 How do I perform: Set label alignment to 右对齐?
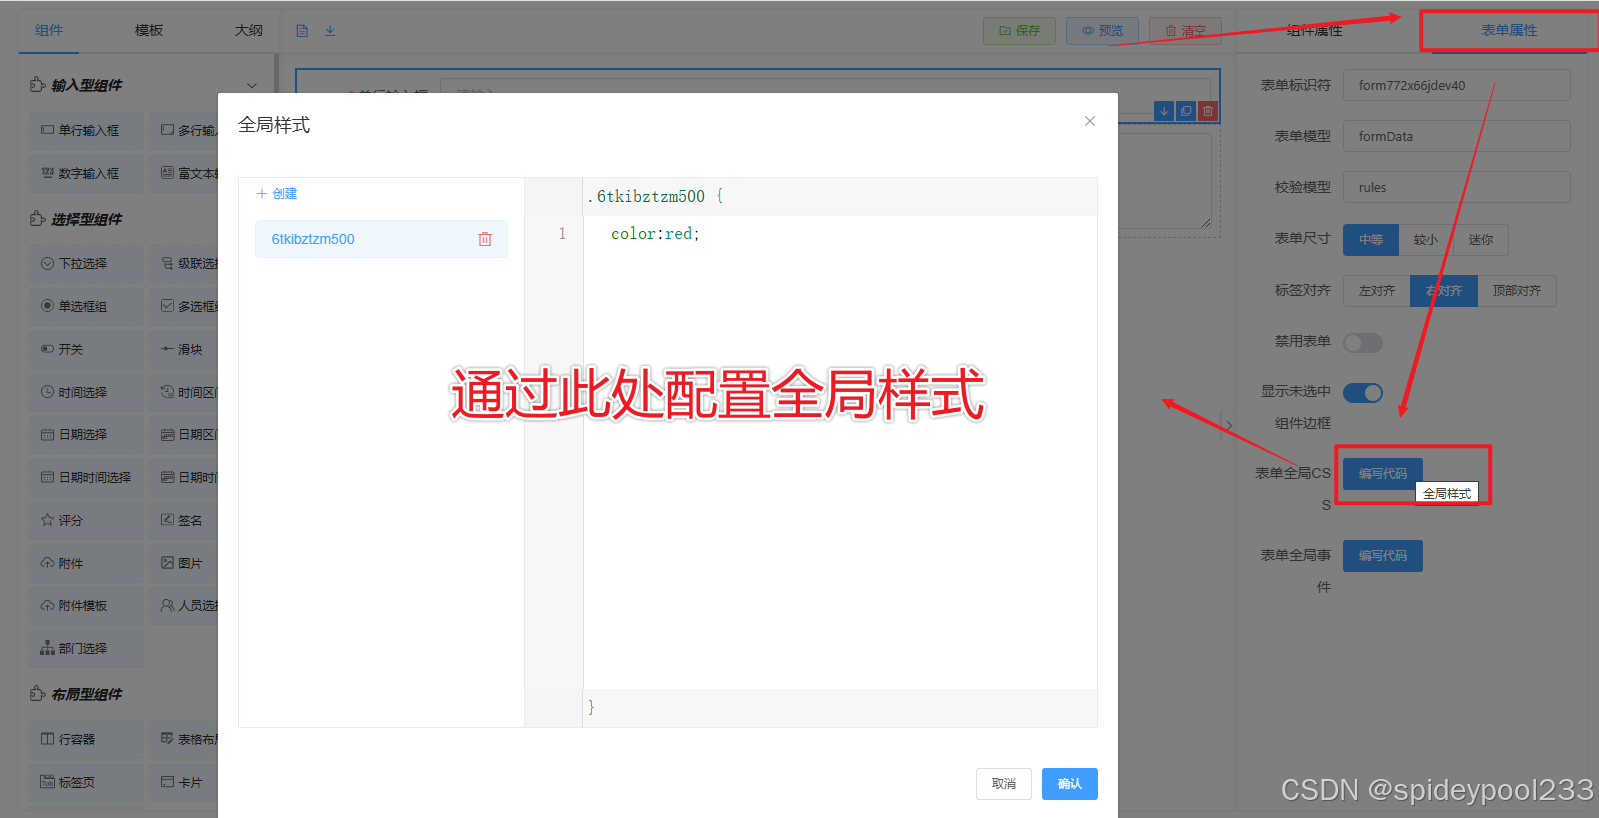click(x=1444, y=291)
